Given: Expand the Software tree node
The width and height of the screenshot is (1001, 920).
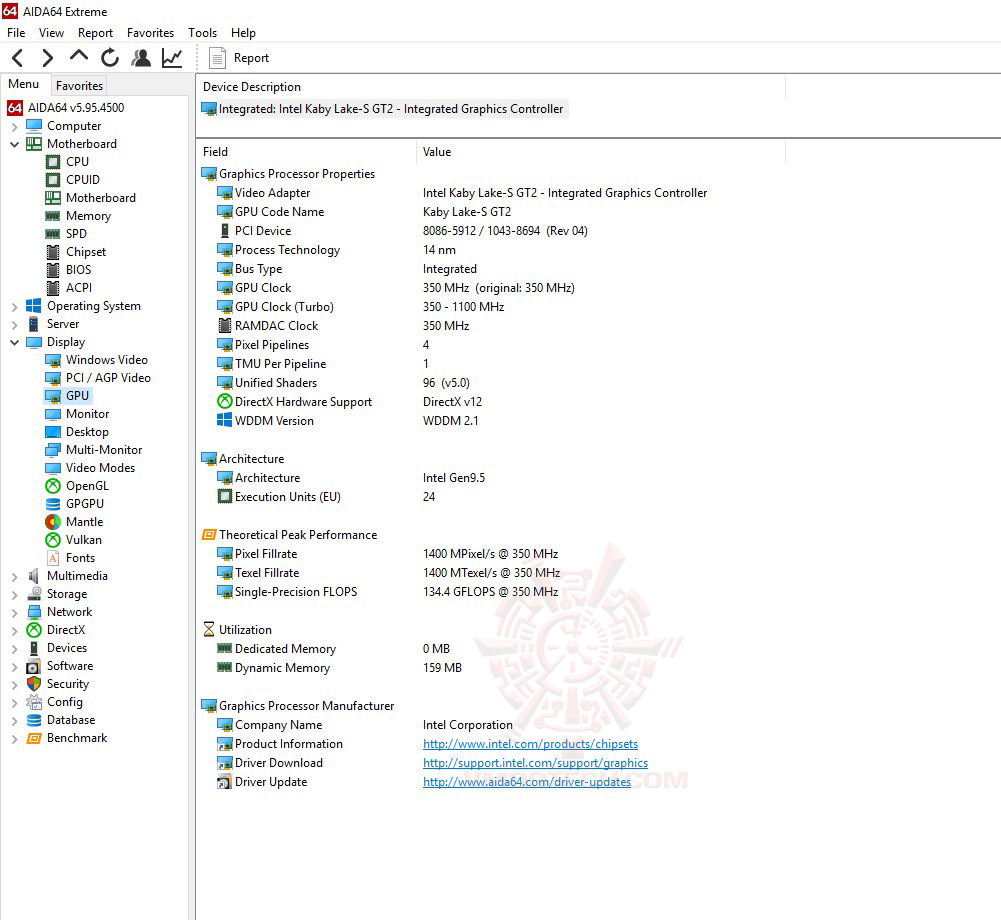Looking at the screenshot, I should point(14,667).
